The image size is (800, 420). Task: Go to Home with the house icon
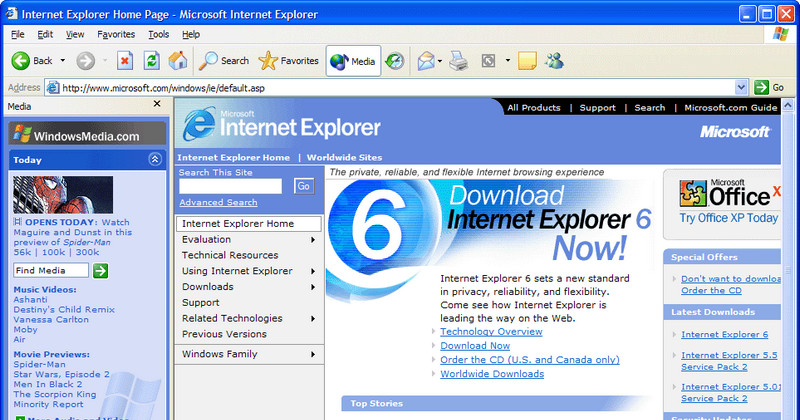(x=178, y=60)
